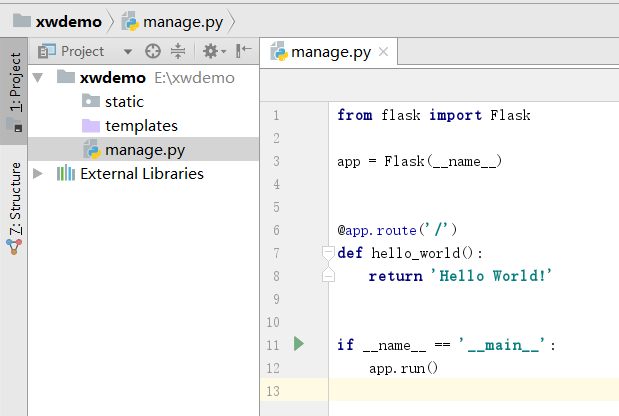This screenshot has height=416, width=619.
Task: Collapse the xwdemo root folder
Action: [x=39, y=77]
